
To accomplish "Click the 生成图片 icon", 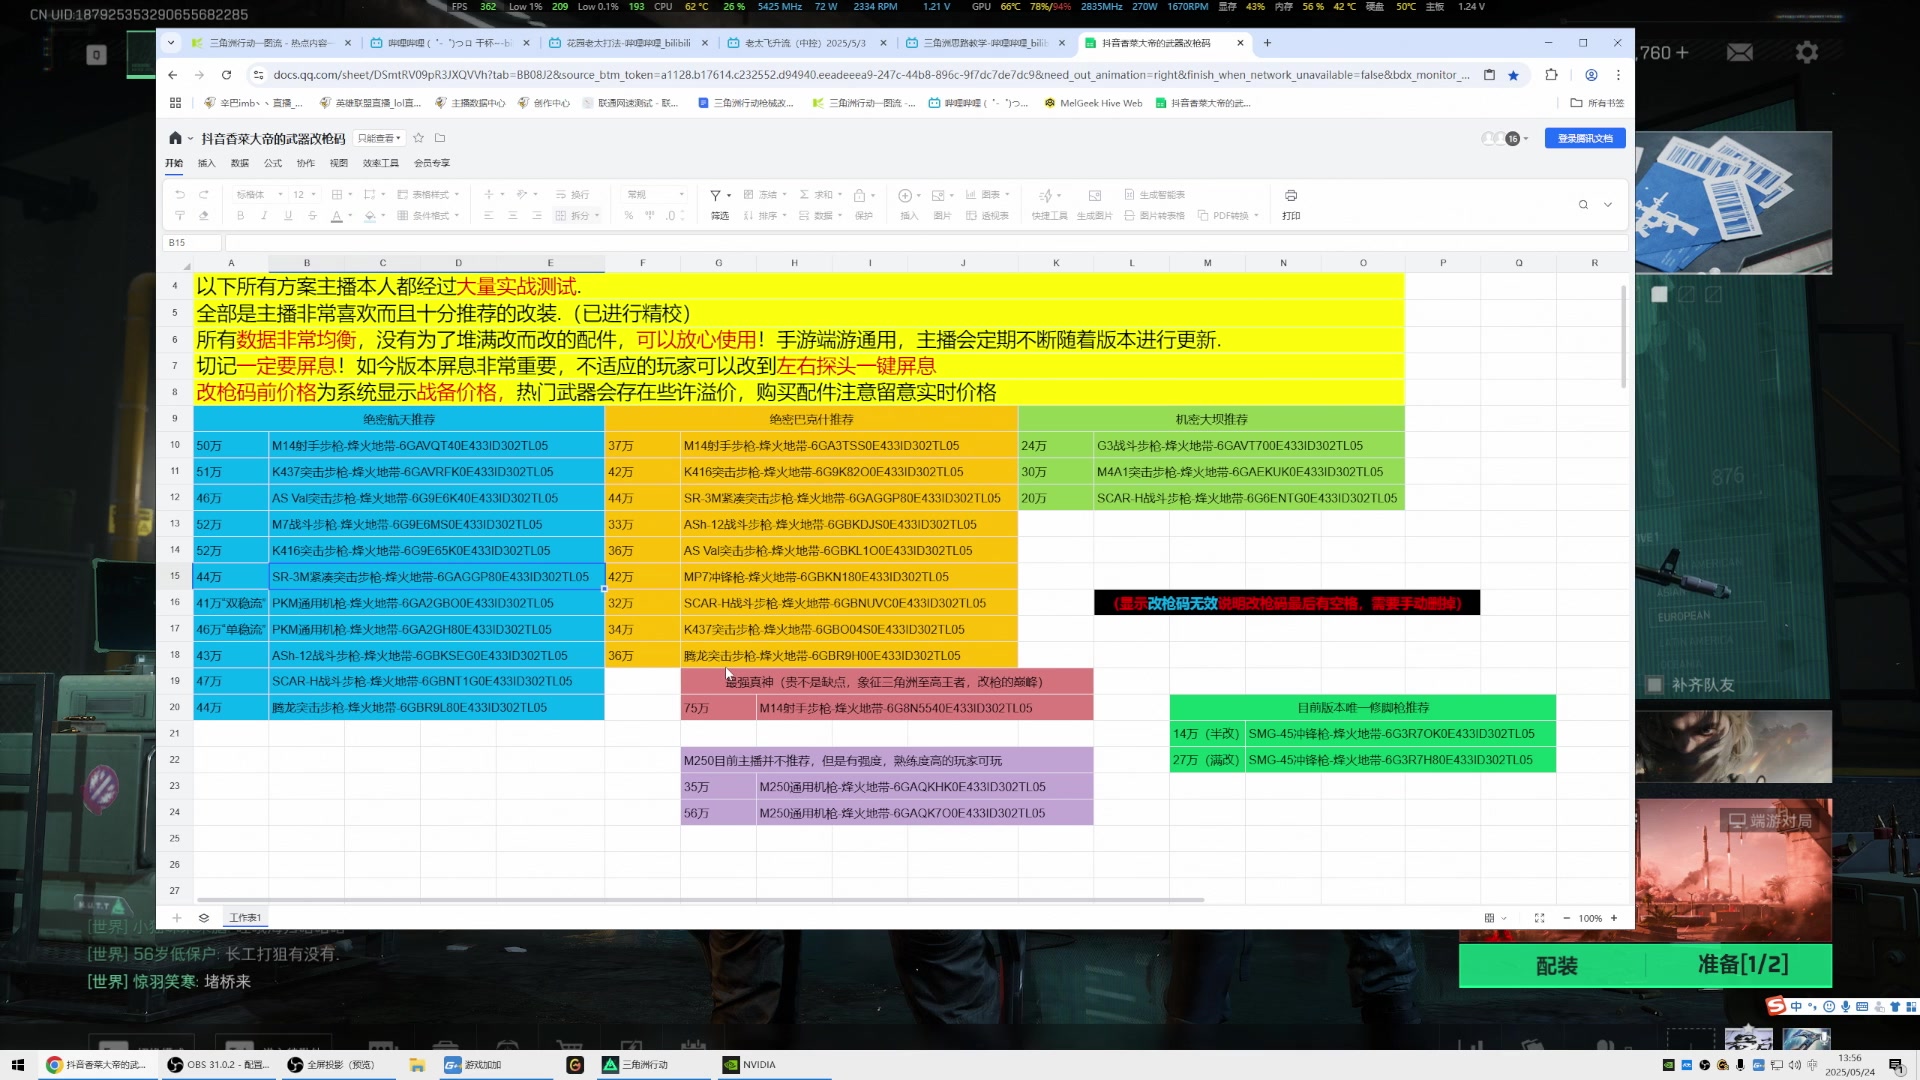I will tap(1094, 196).
